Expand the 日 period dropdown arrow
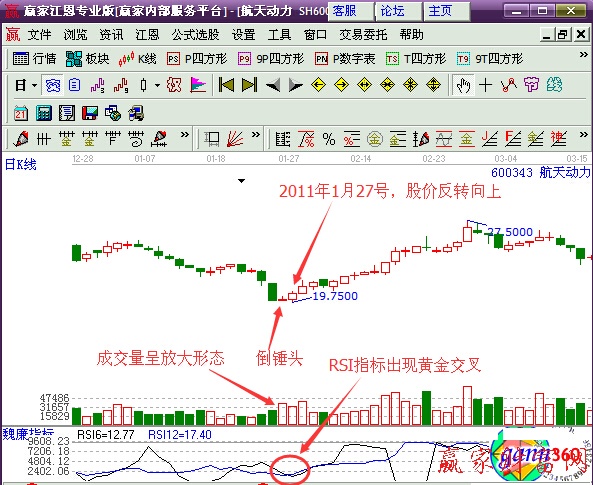593x485 pixels. [34, 85]
